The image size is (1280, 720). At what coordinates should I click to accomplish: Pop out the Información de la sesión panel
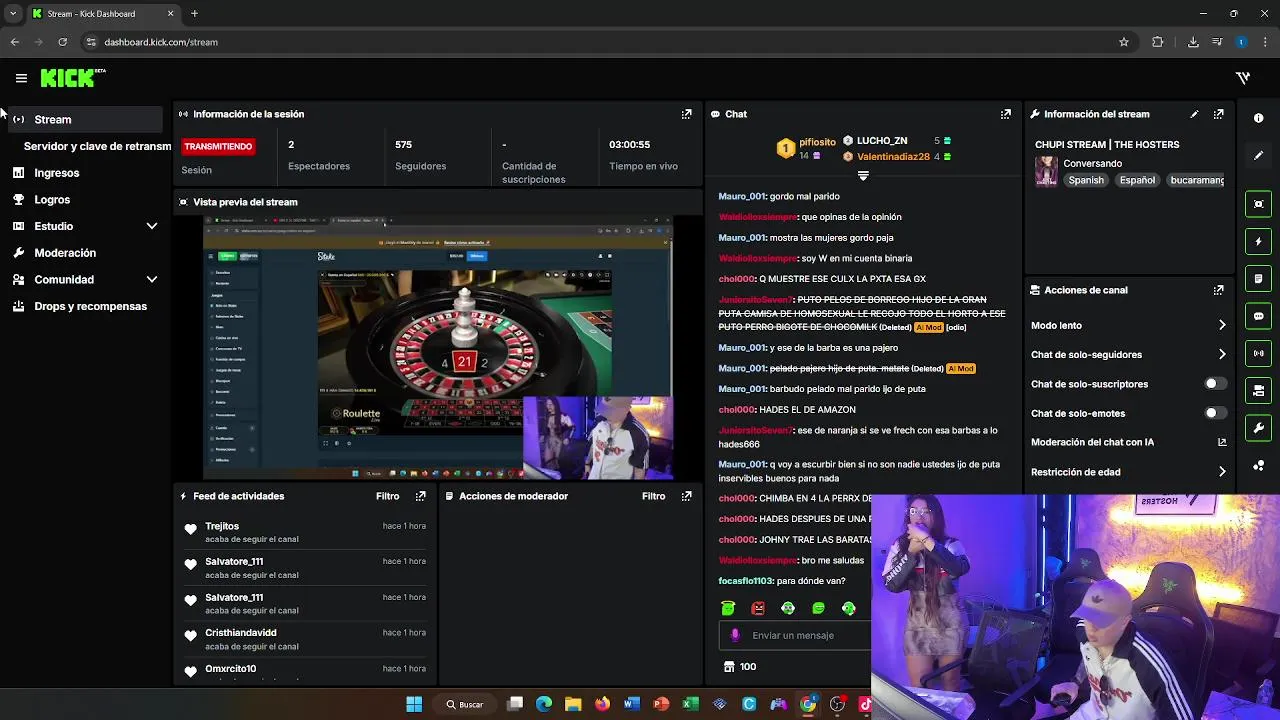[686, 114]
